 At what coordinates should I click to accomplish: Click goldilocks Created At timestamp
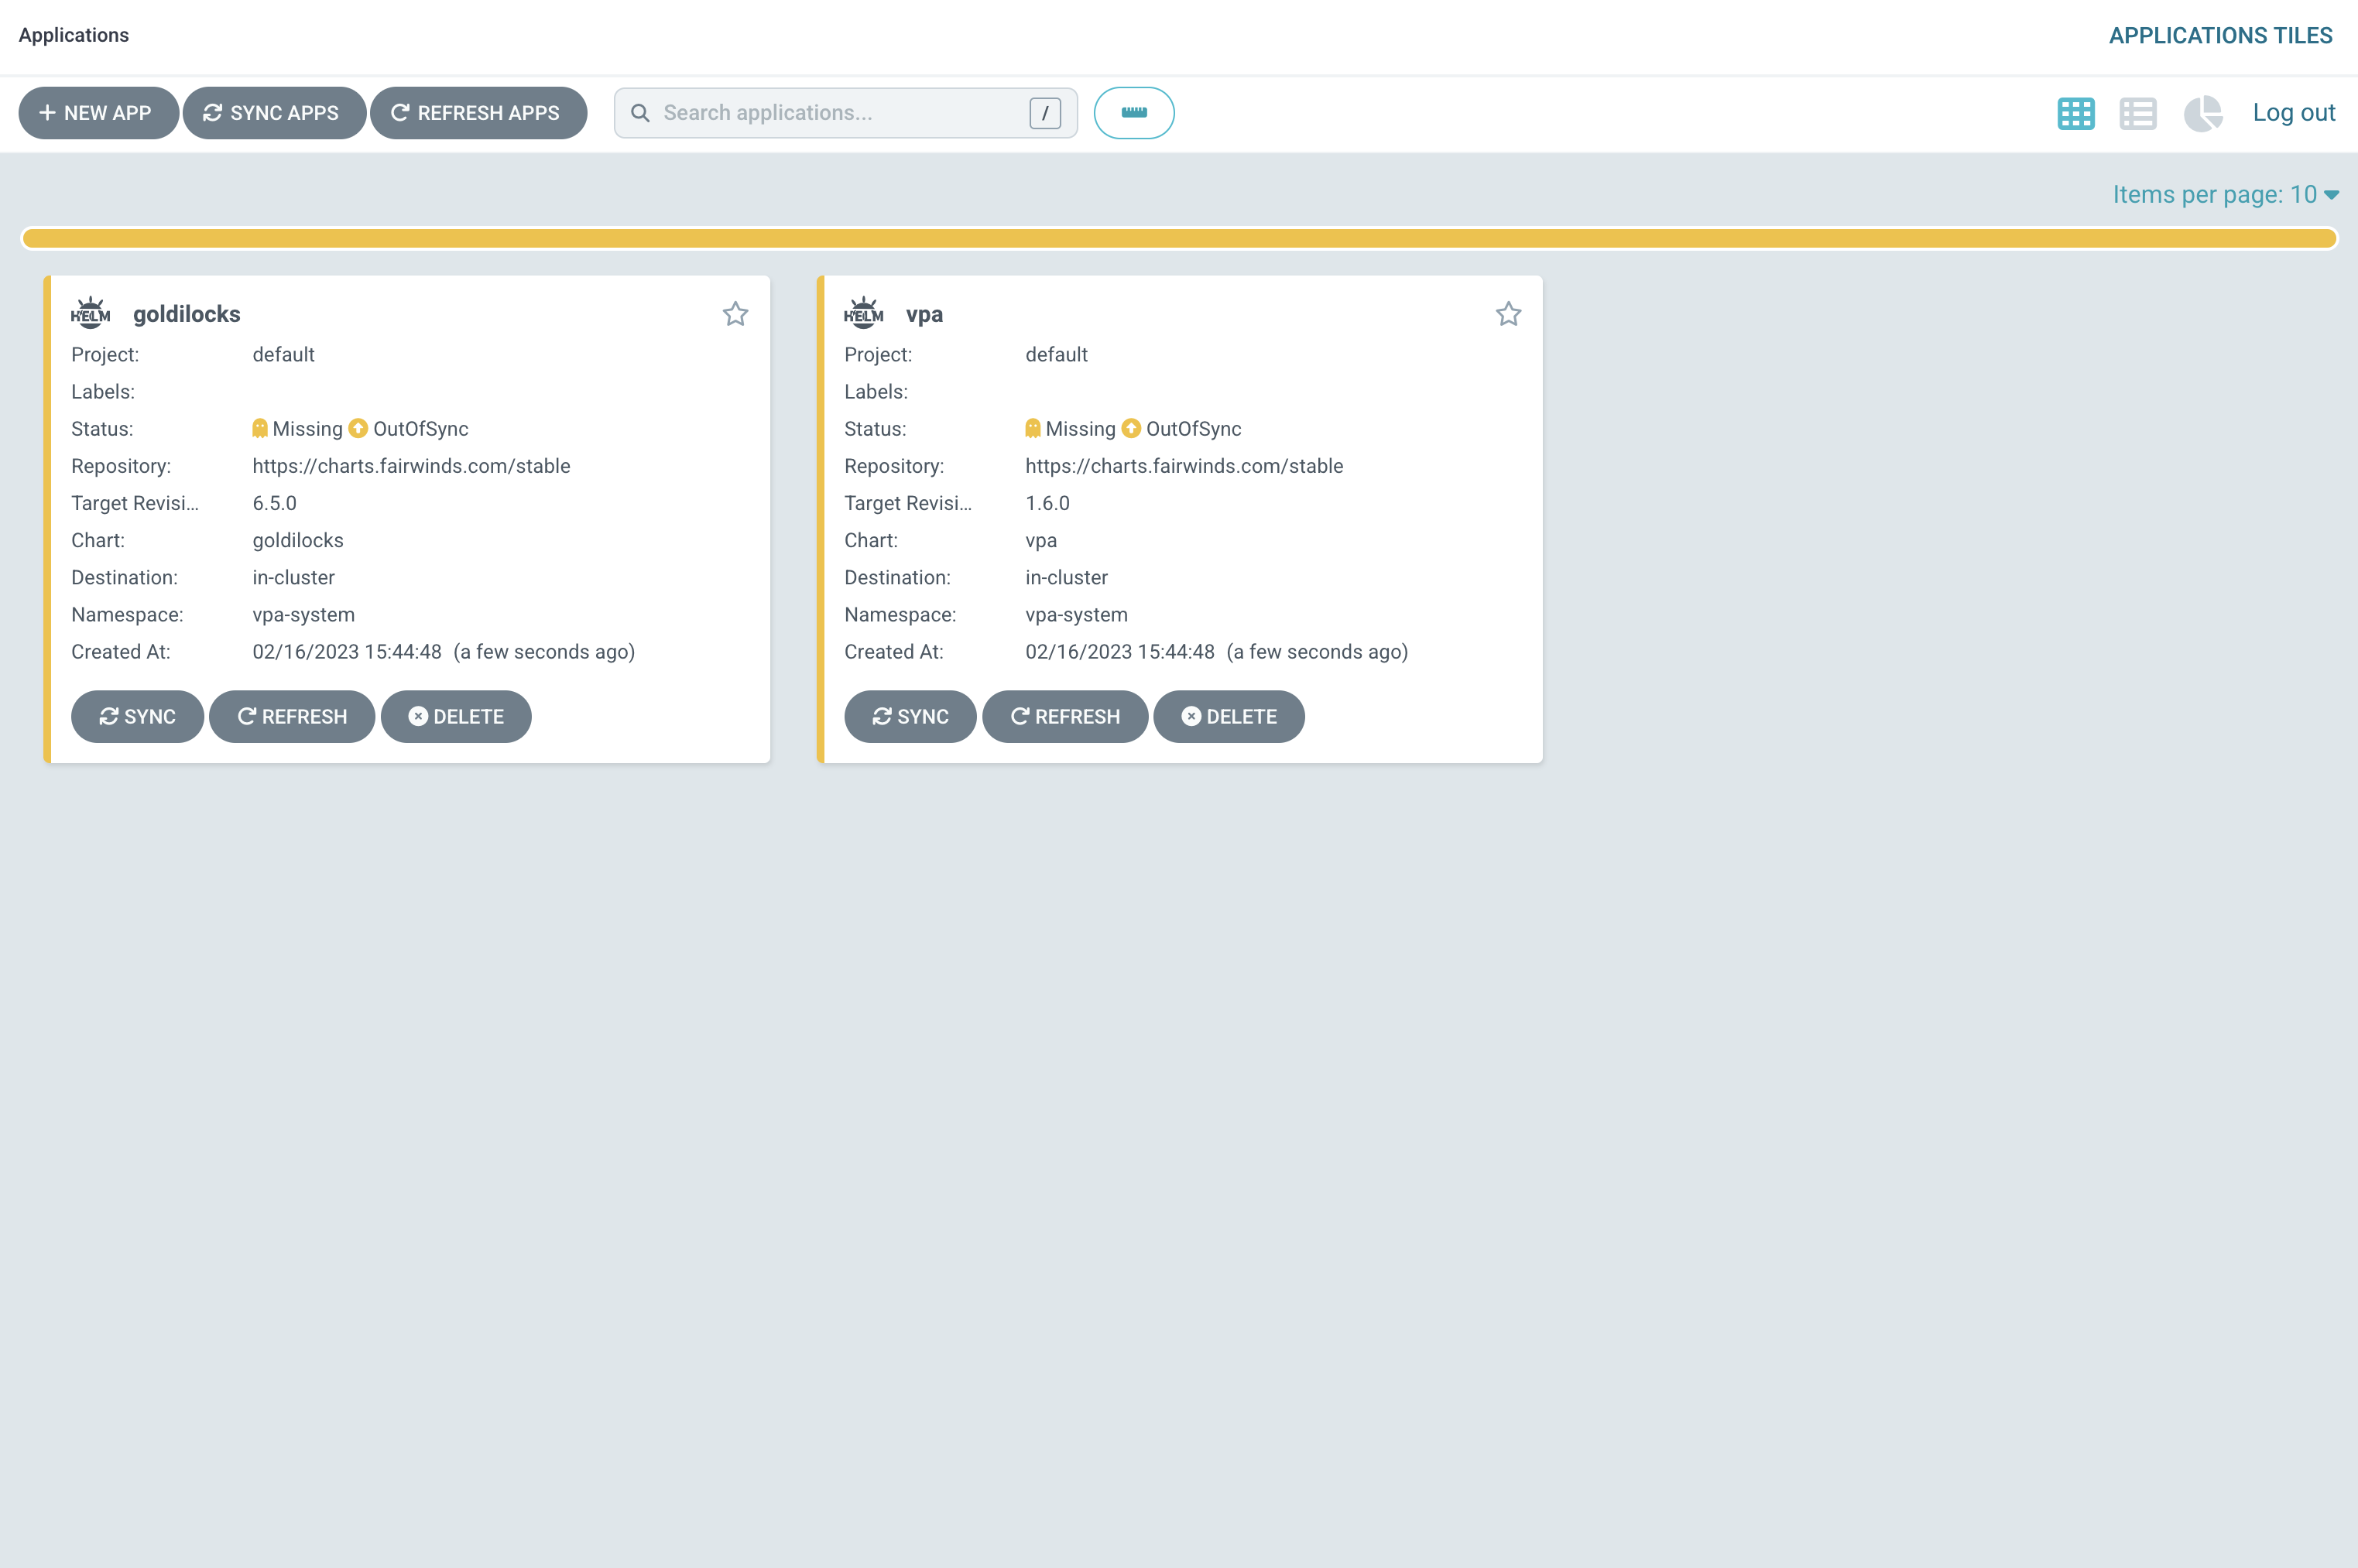443,651
